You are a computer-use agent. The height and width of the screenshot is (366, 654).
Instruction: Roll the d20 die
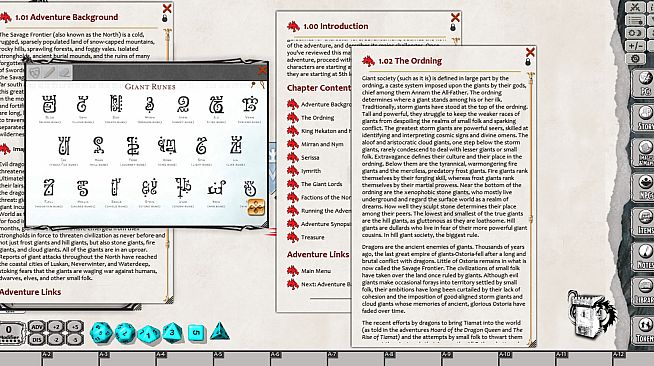[x=101, y=333]
